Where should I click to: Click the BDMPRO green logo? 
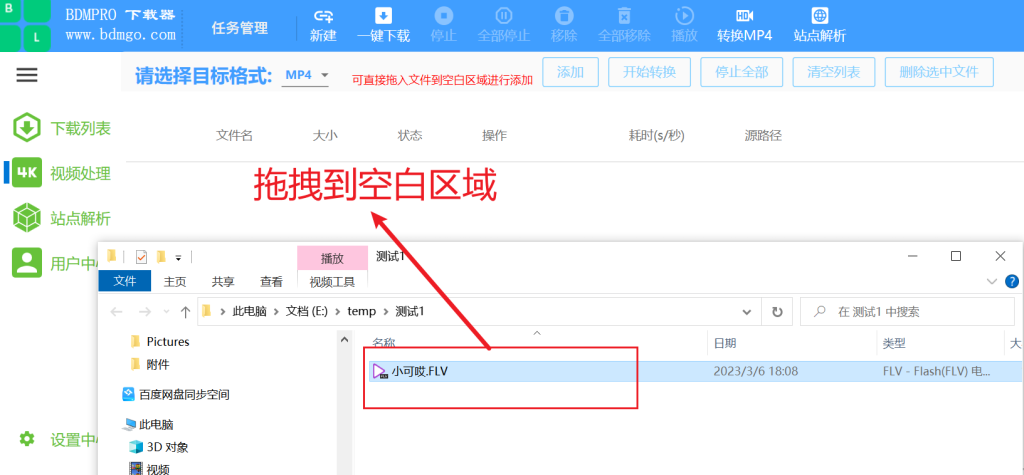click(25, 25)
